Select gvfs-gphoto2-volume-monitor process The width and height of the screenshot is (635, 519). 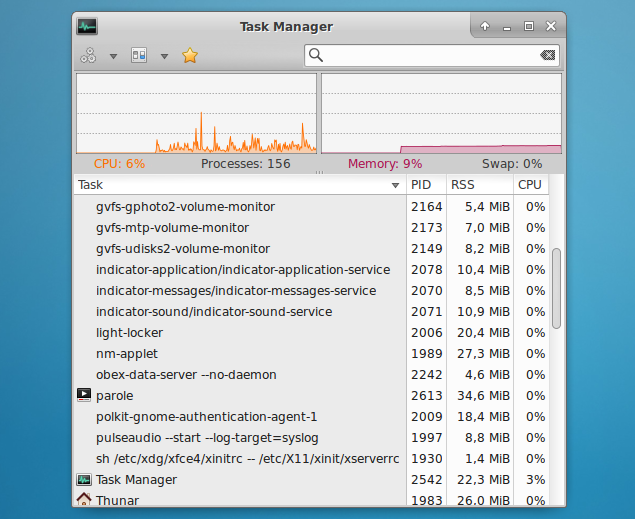[185, 206]
